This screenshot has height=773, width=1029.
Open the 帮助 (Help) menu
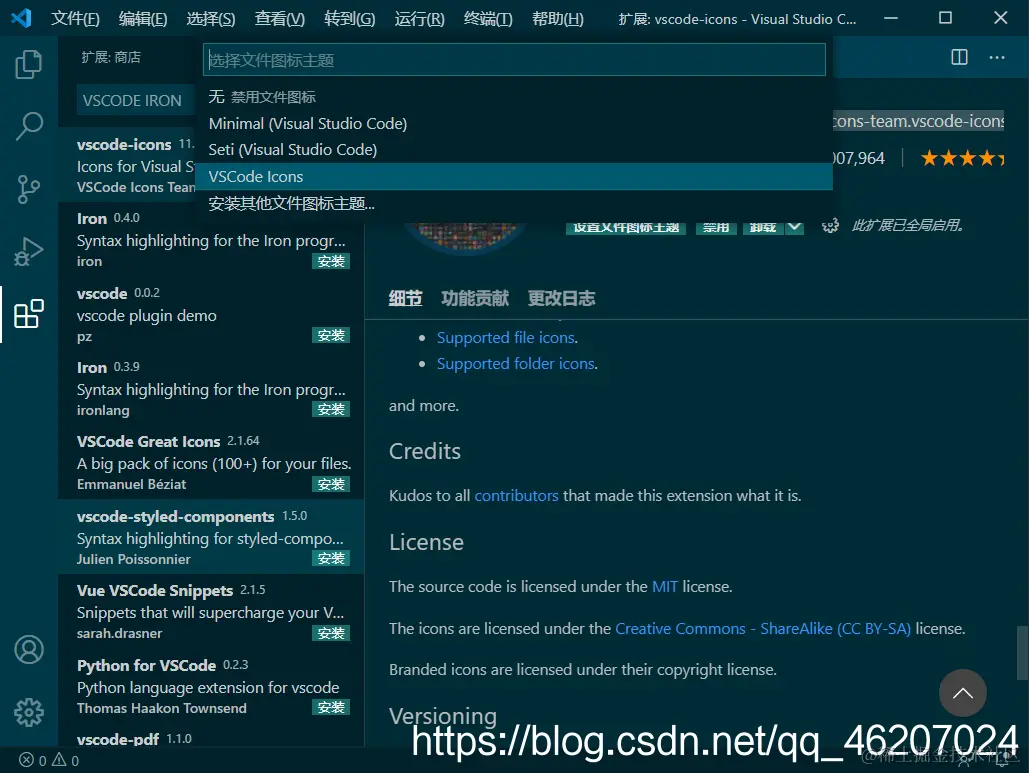[558, 18]
